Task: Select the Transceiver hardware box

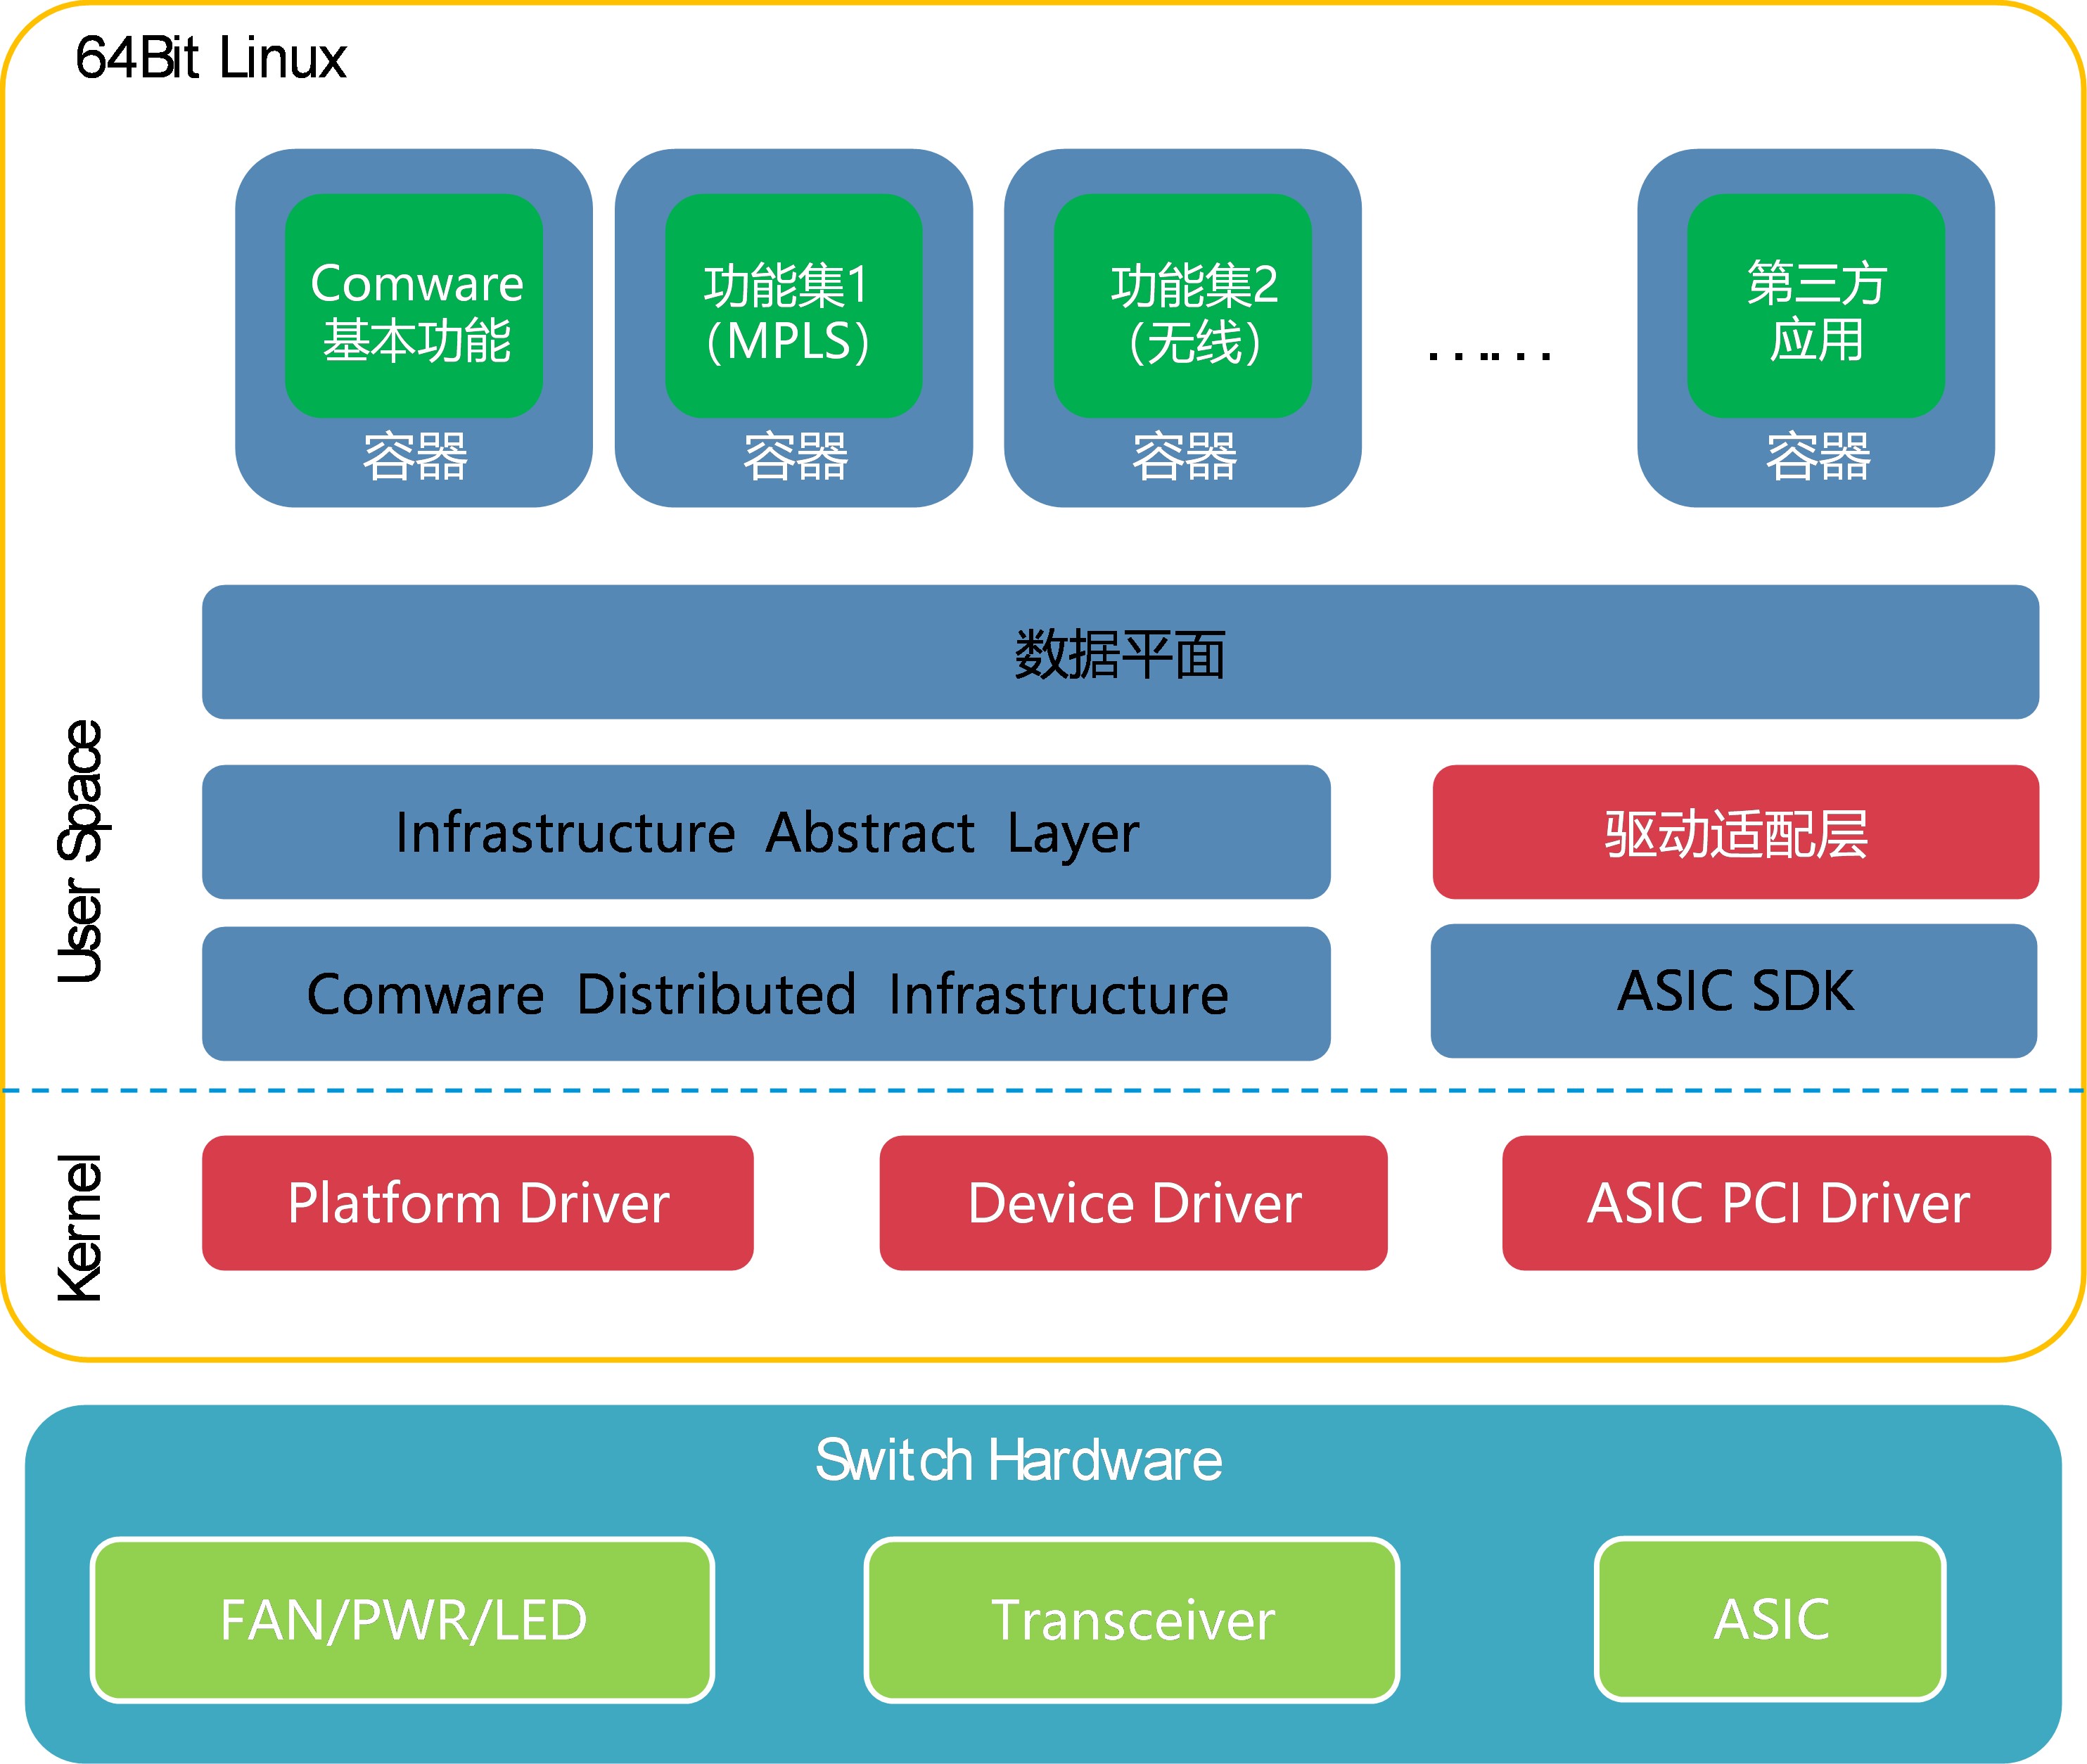Action: tap(1132, 1620)
